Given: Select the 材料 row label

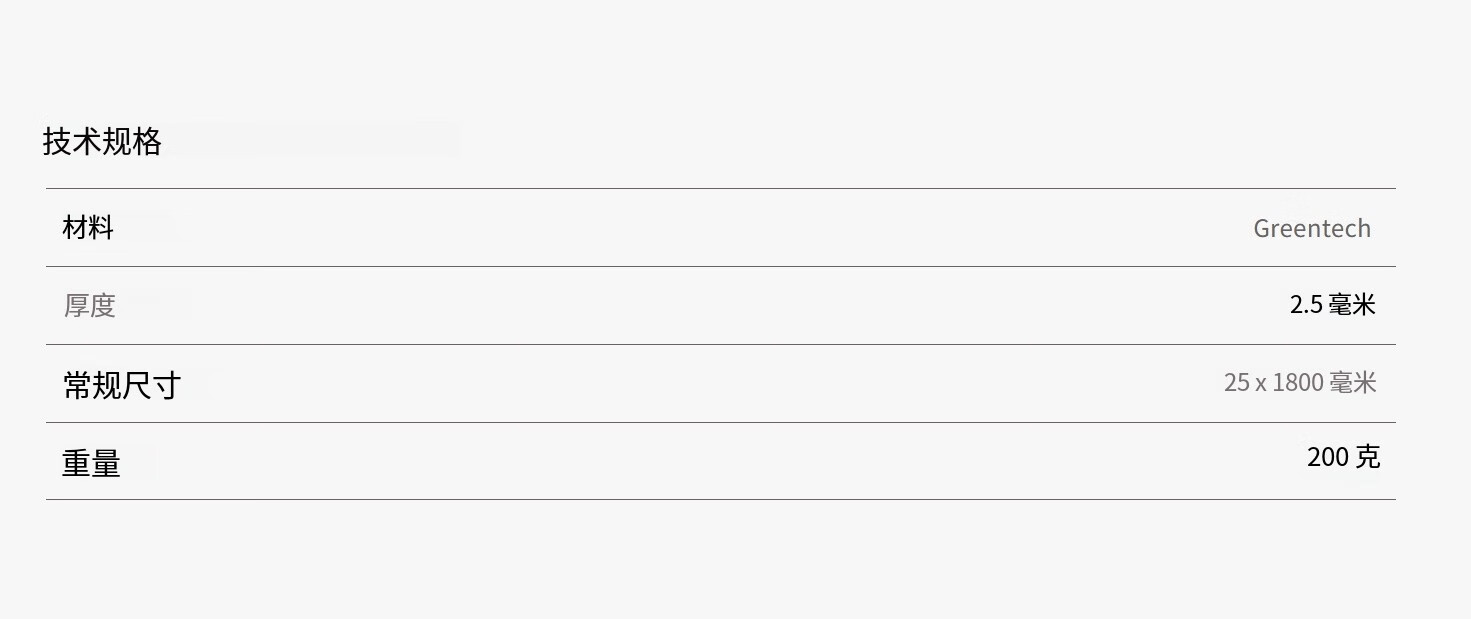Looking at the screenshot, I should click(88, 228).
